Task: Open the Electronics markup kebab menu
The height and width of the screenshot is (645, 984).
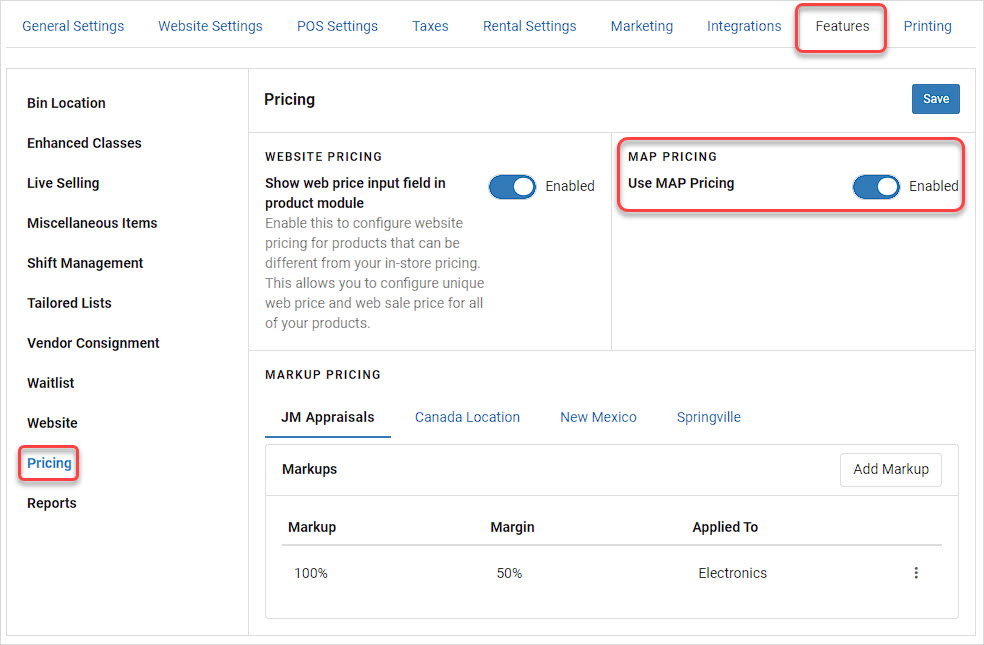Action: pyautogui.click(x=916, y=572)
